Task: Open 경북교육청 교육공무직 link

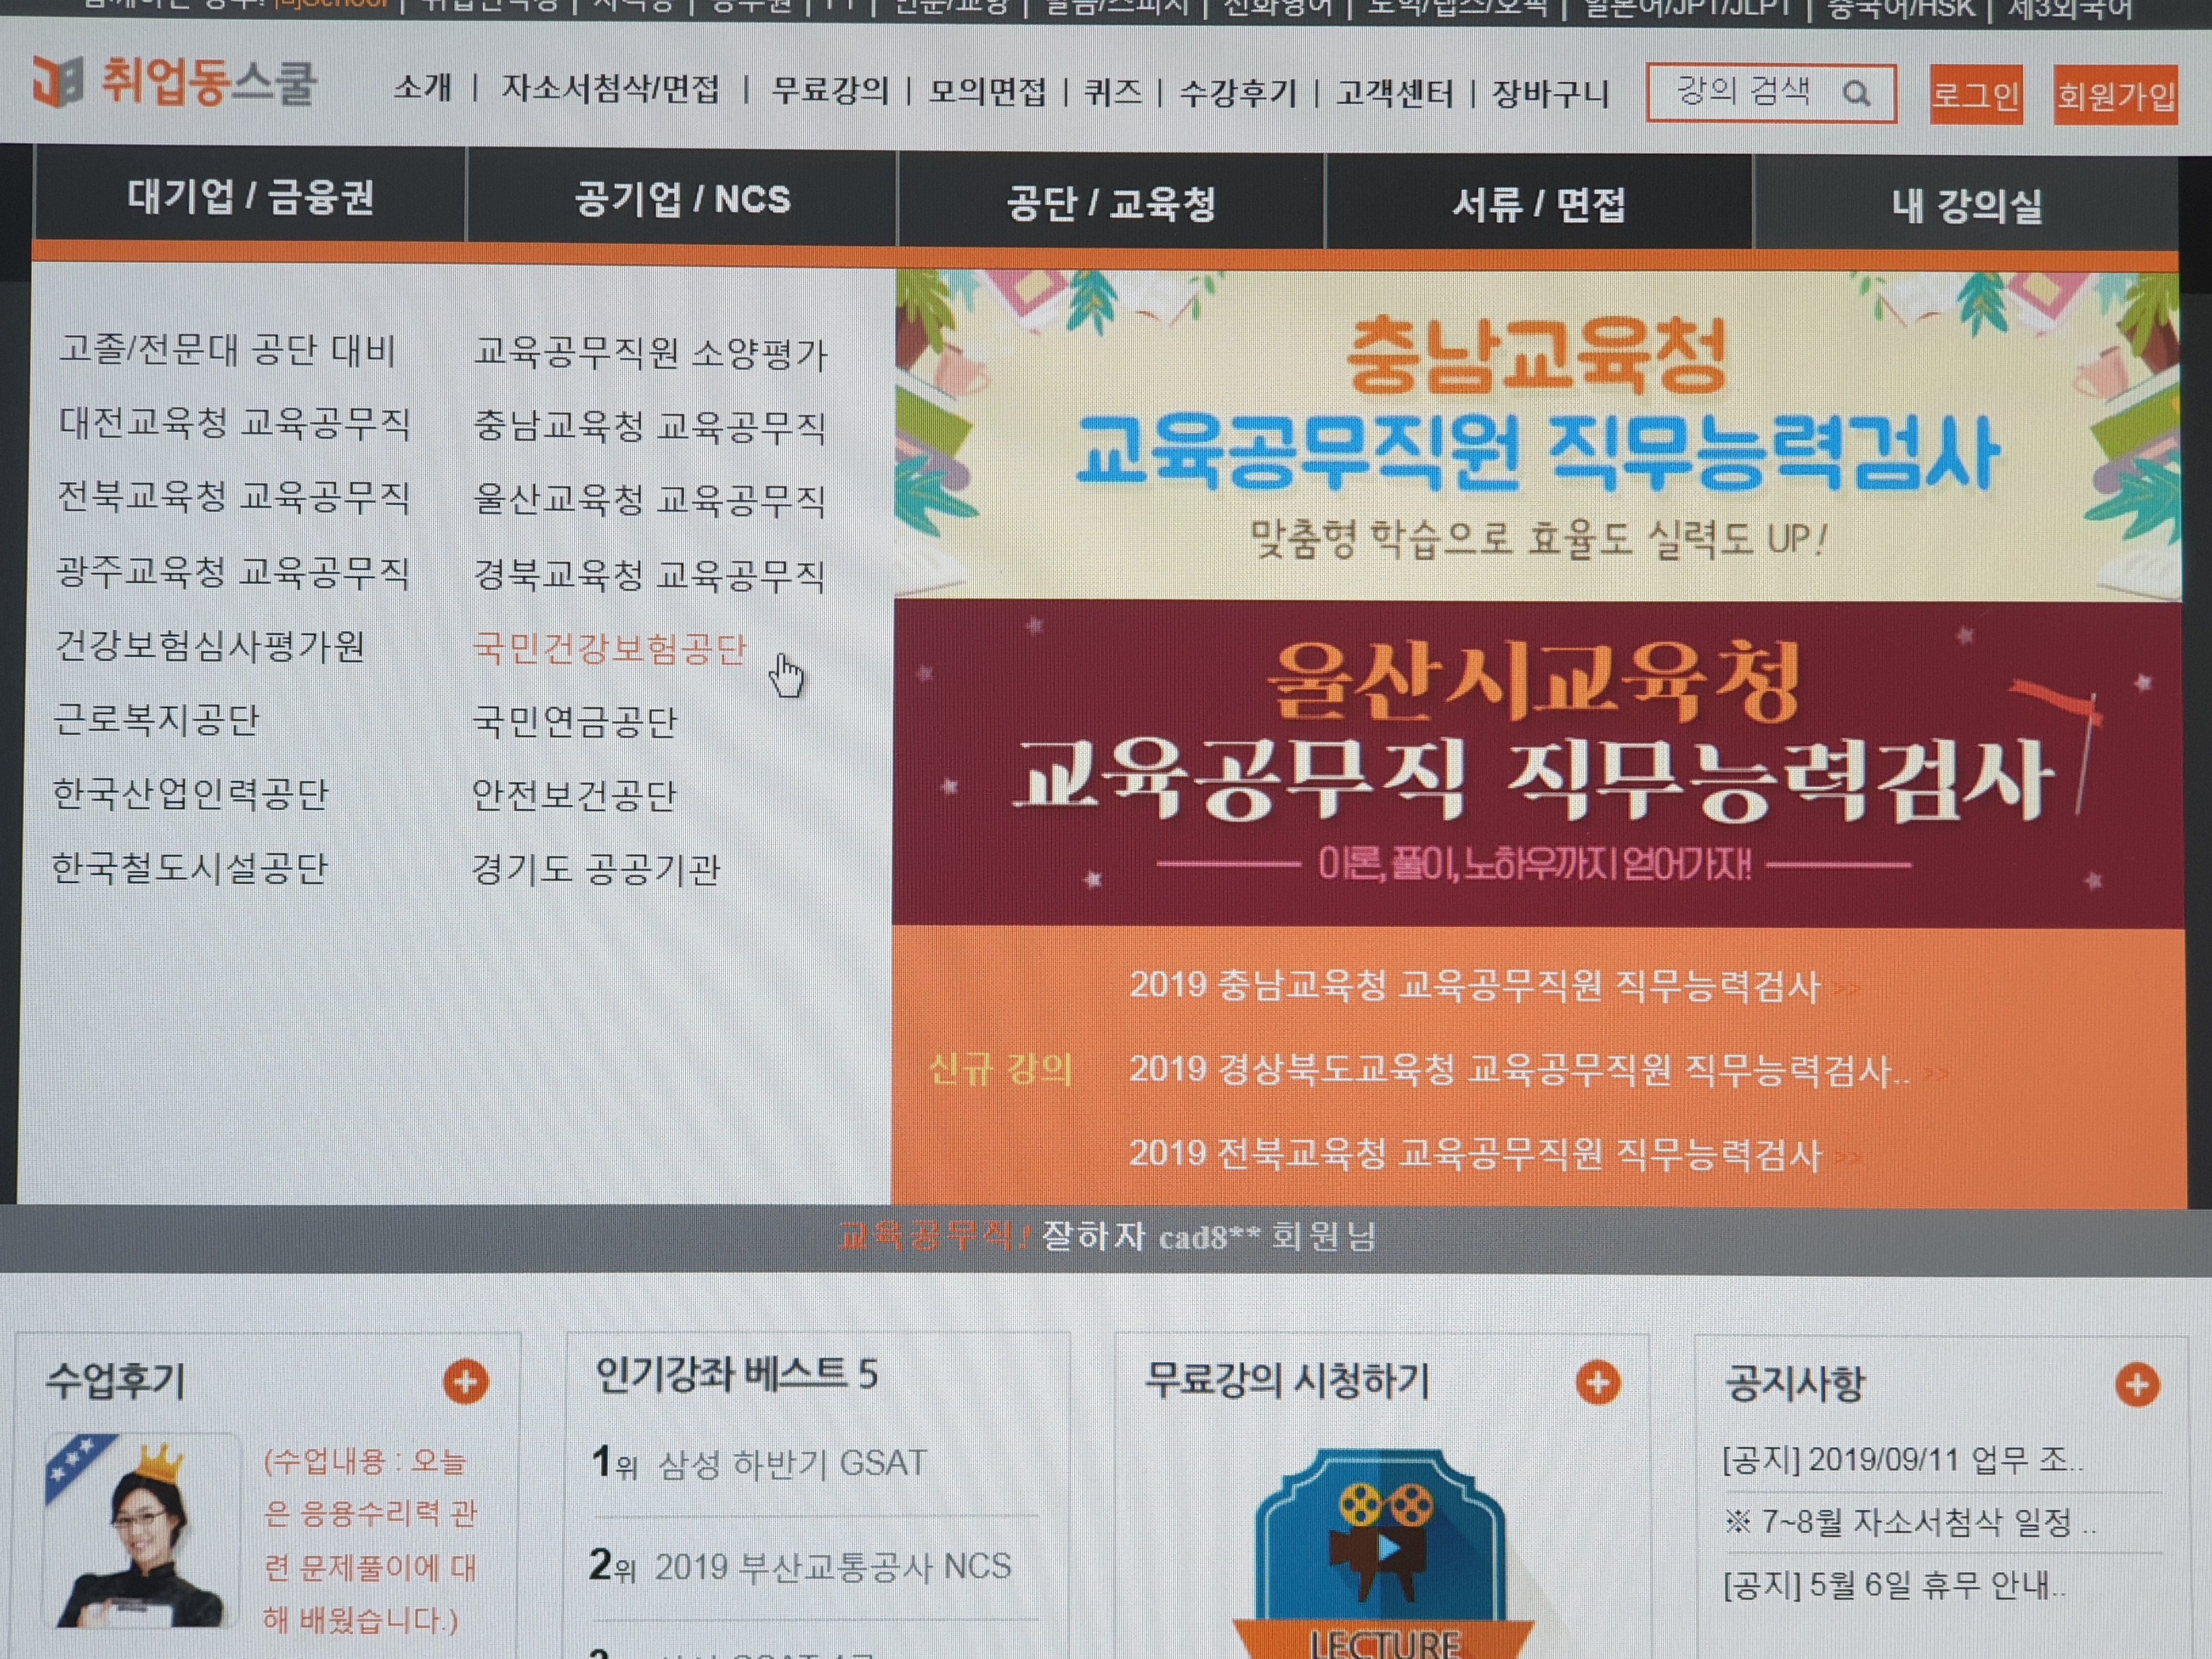Action: (x=650, y=575)
